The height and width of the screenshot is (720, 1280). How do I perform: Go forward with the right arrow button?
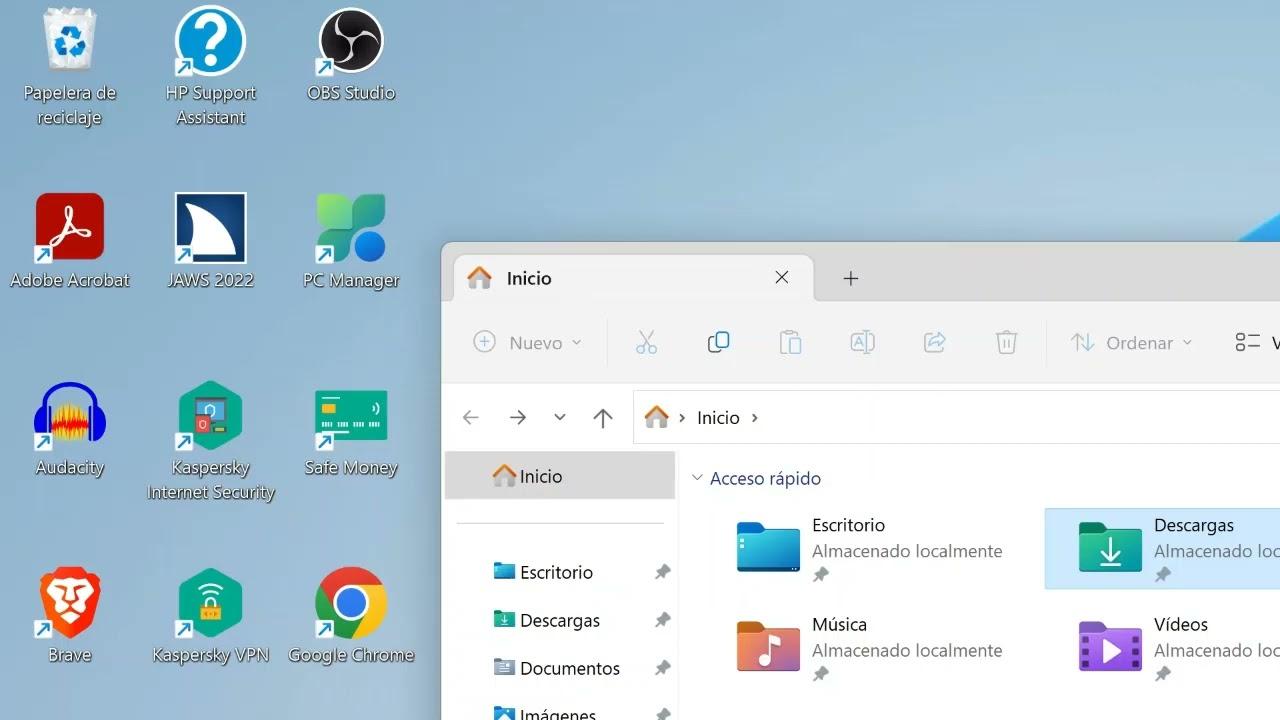tap(517, 418)
